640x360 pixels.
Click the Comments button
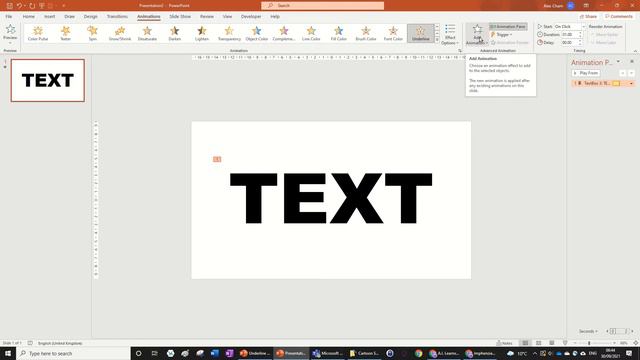[x=619, y=16]
